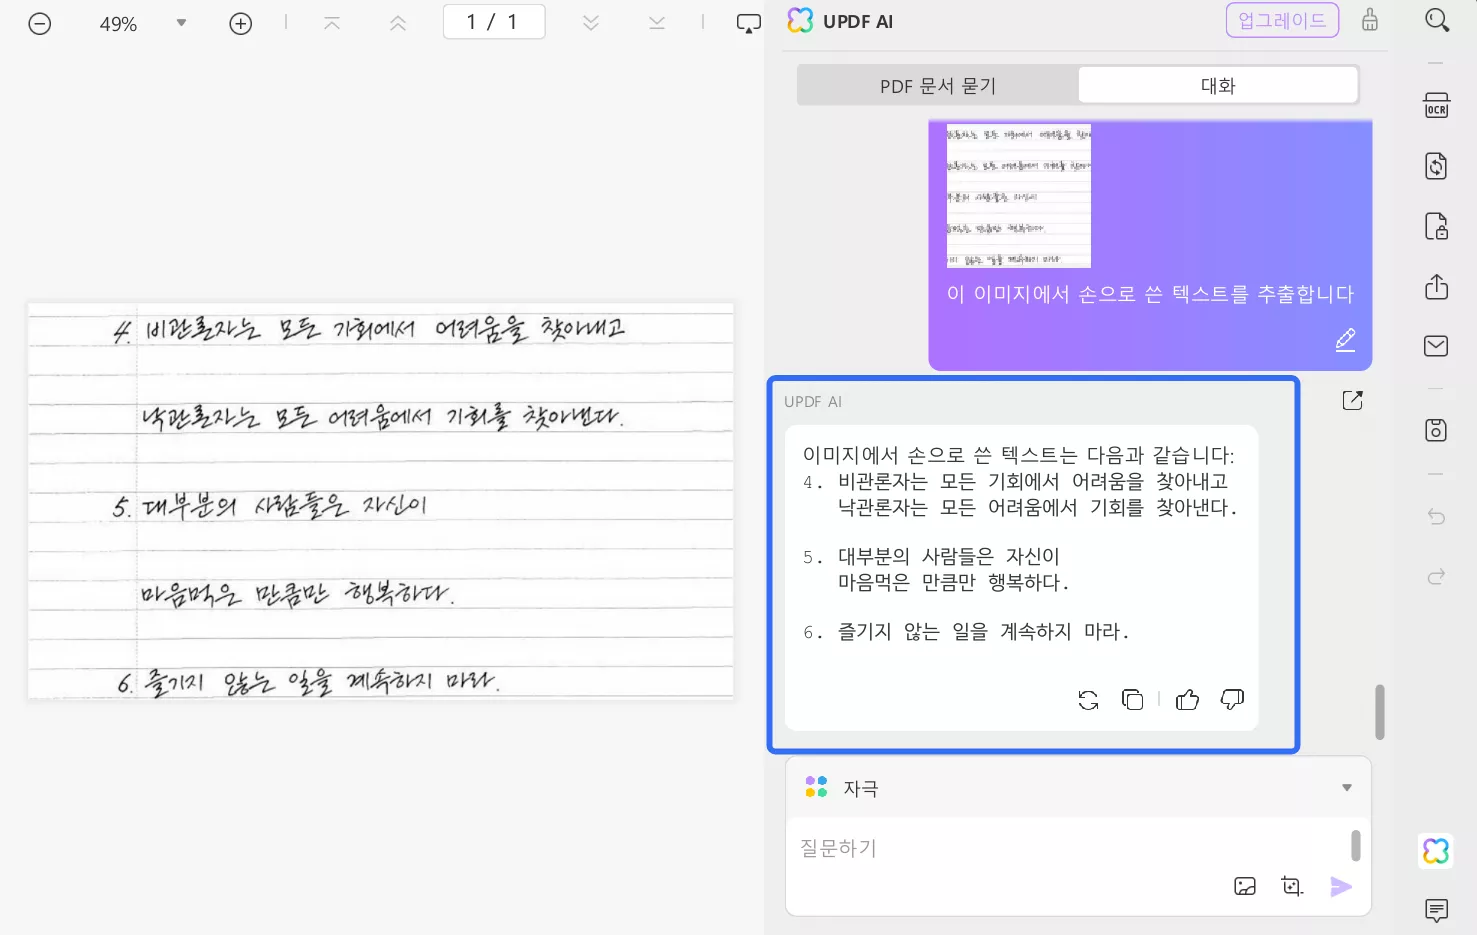Edit the sent prompt with pencil icon

(x=1346, y=340)
